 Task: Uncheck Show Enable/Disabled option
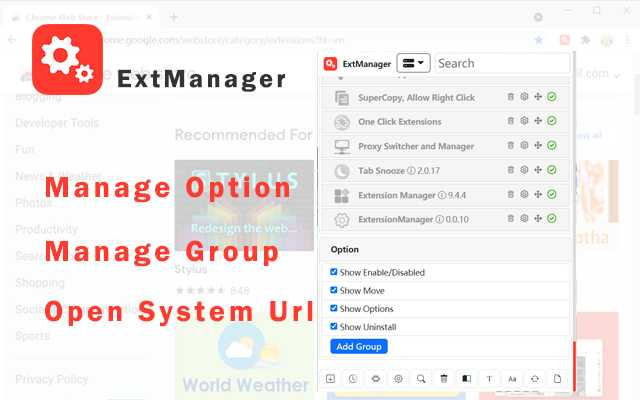(334, 272)
